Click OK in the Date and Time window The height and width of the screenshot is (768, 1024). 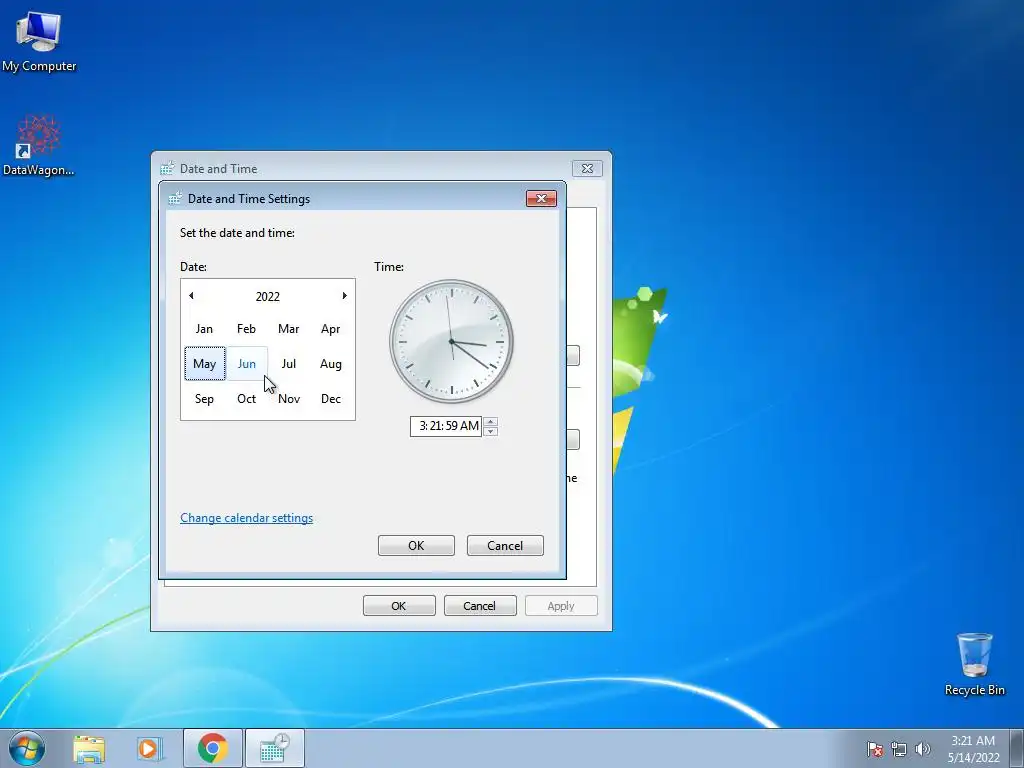pyautogui.click(x=398, y=605)
